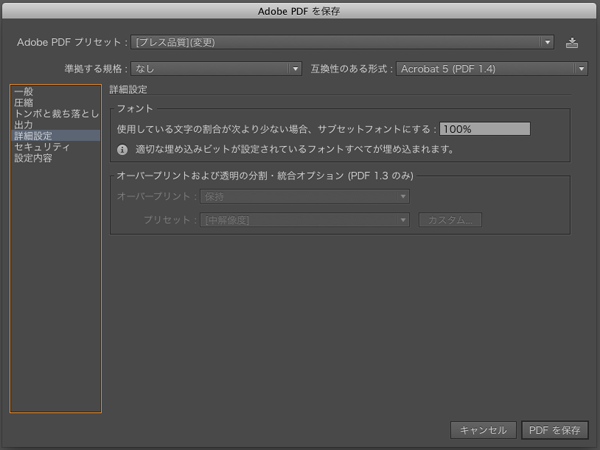Image resolution: width=600 pixels, height=450 pixels.
Task: Click the subset font 100% input field
Action: pyautogui.click(x=484, y=129)
